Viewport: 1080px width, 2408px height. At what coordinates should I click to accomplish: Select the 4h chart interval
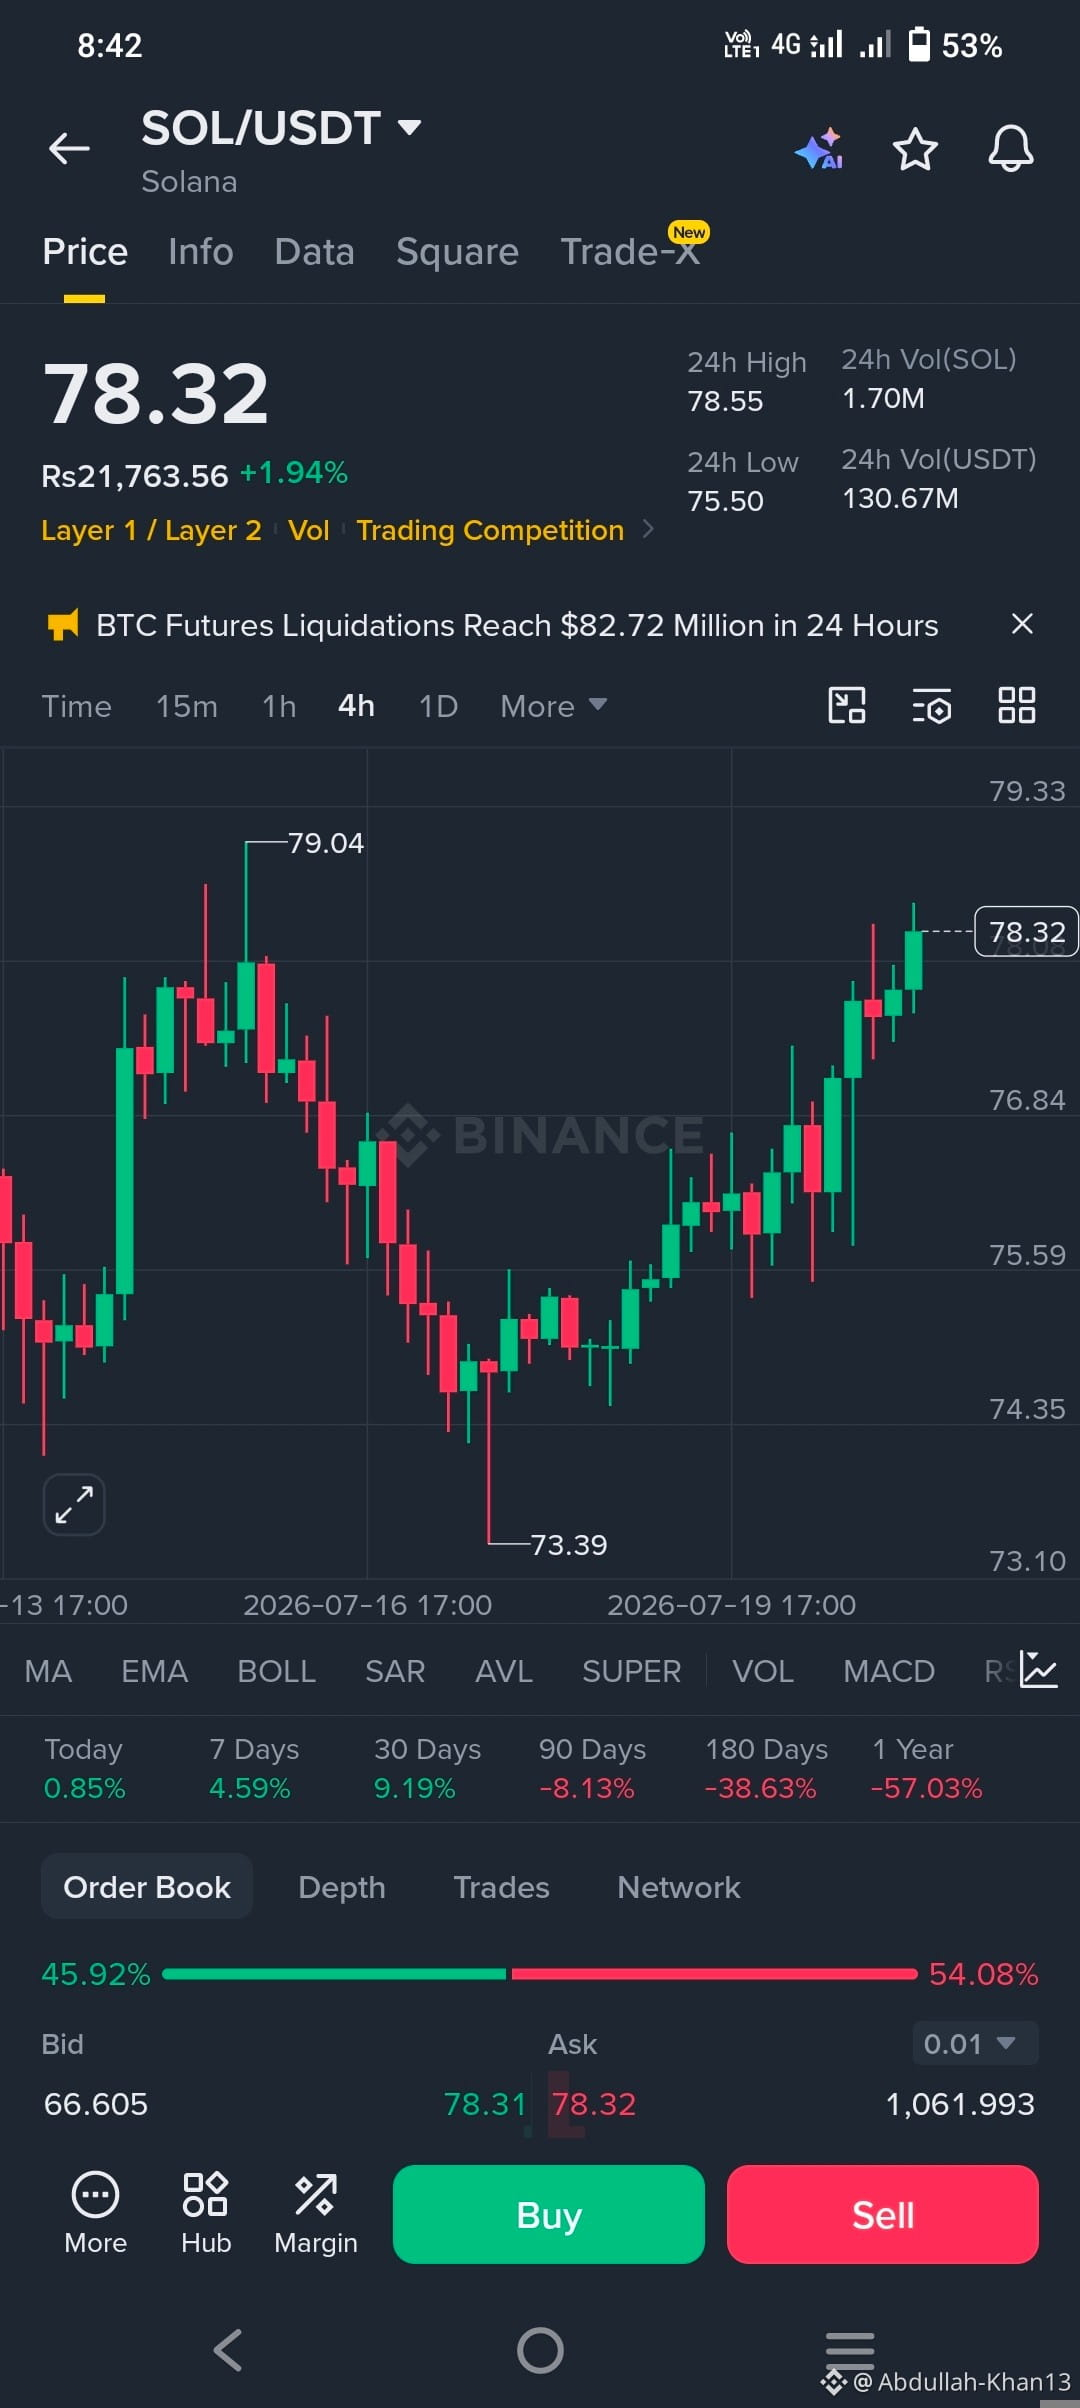point(356,706)
